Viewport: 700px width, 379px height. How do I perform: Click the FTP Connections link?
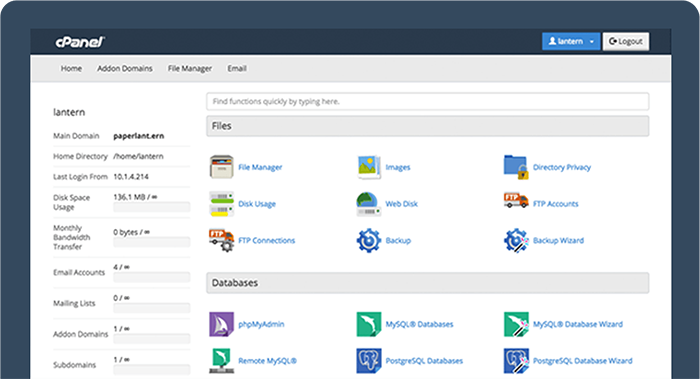267,241
